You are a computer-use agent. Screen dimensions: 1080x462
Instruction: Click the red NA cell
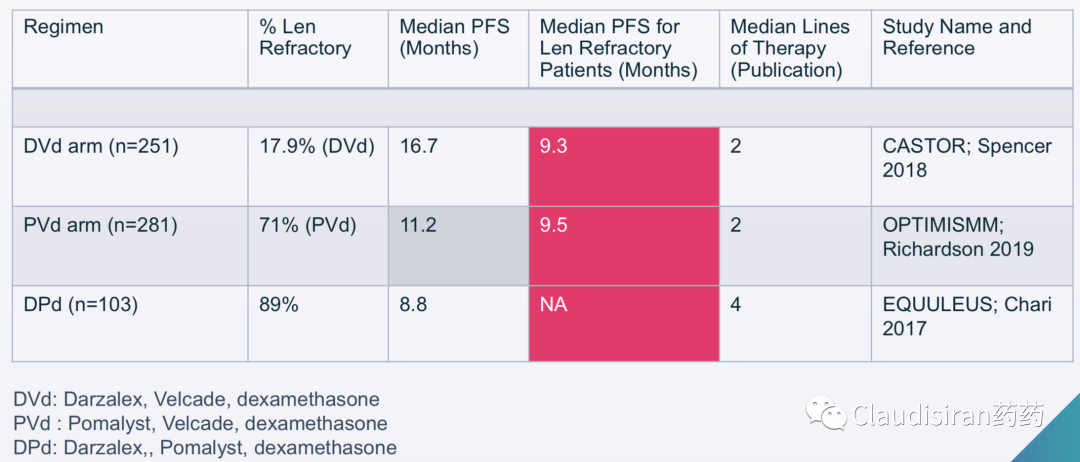point(624,323)
